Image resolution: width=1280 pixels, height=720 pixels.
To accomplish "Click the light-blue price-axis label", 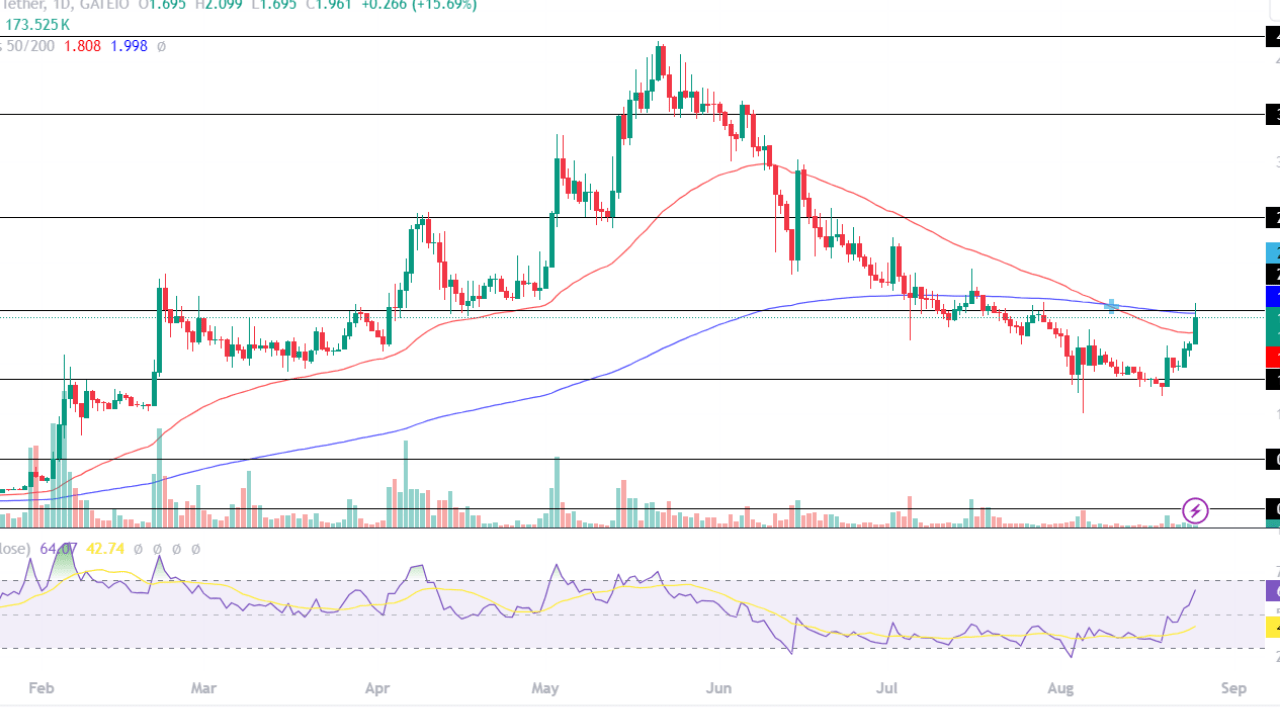I will pos(1272,252).
